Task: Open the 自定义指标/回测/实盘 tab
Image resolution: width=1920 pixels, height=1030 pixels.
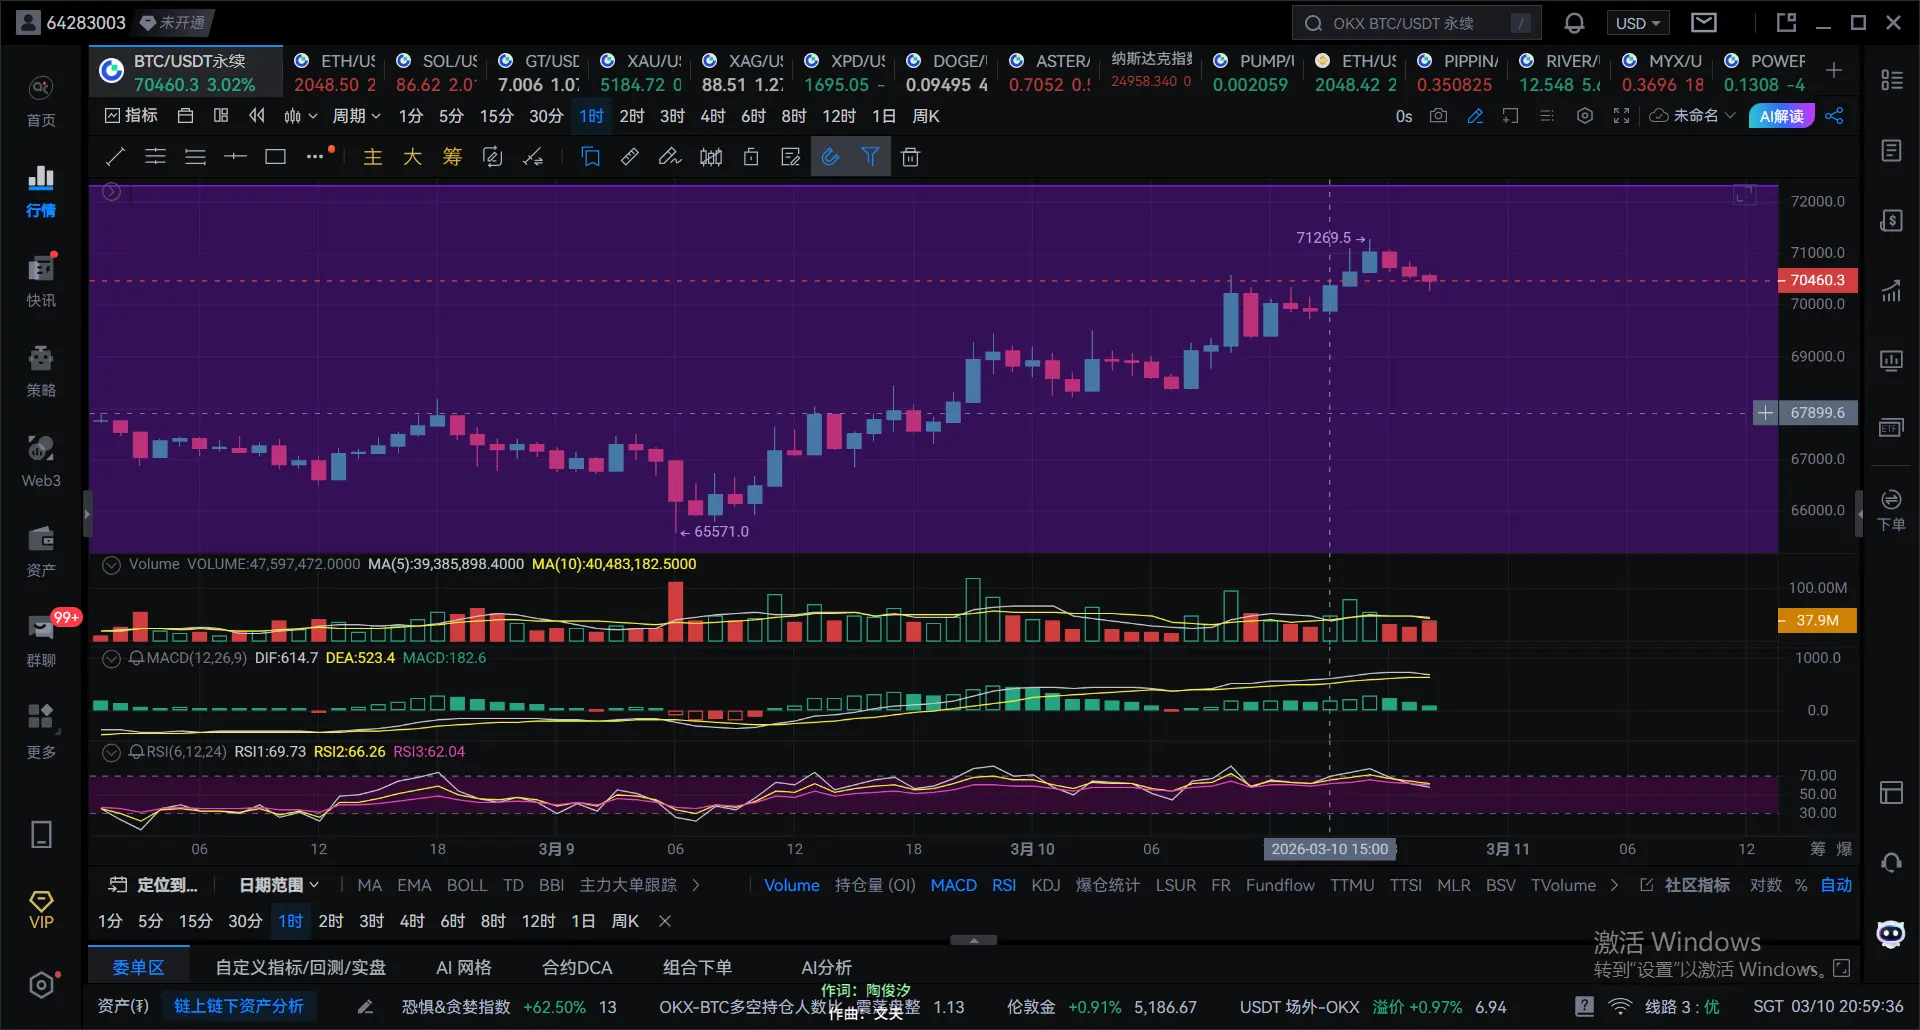Action: [x=301, y=967]
